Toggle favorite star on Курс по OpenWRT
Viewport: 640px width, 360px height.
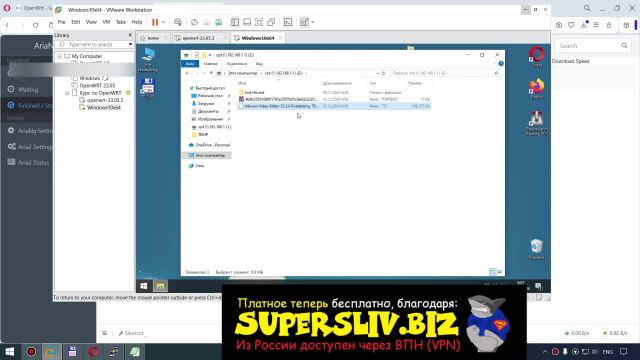coord(128,93)
